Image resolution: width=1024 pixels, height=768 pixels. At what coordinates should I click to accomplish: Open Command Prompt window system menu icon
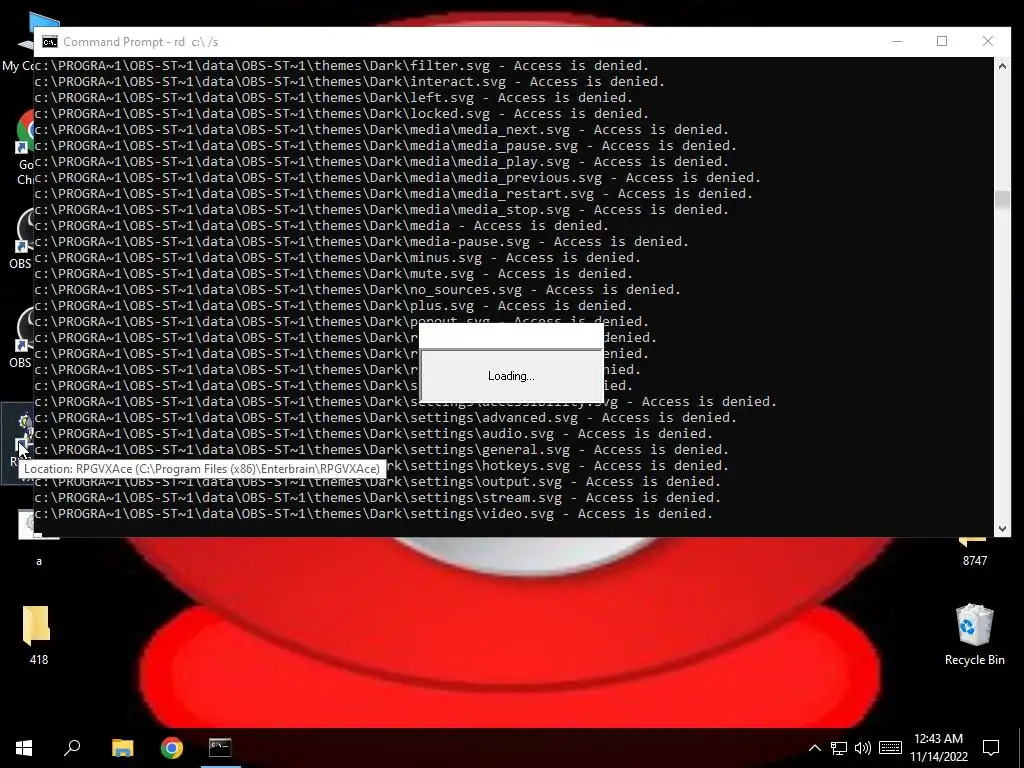(x=50, y=42)
